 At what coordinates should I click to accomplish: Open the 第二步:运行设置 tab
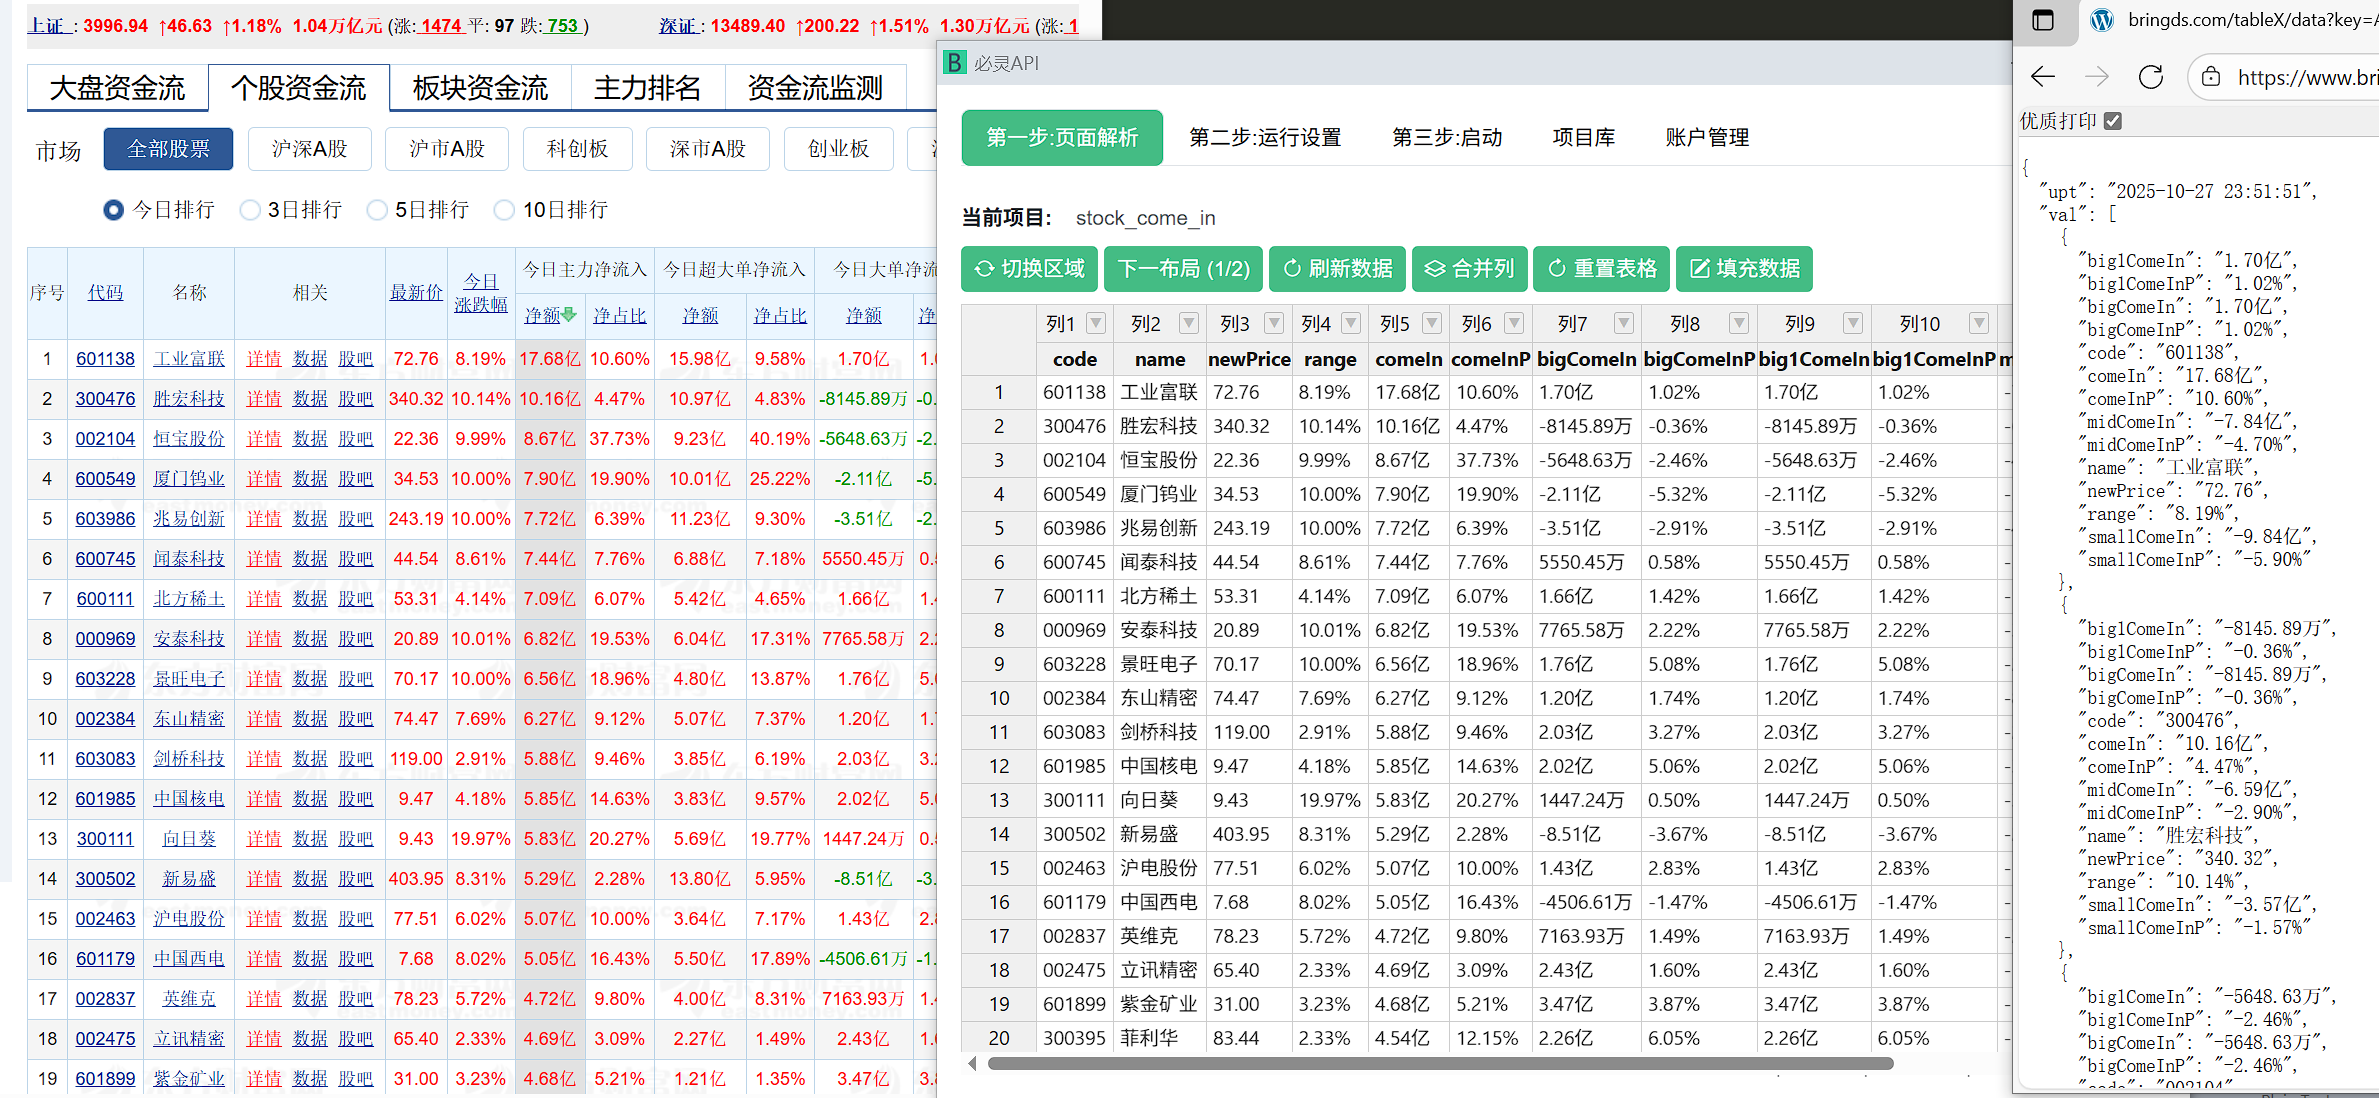tap(1265, 137)
